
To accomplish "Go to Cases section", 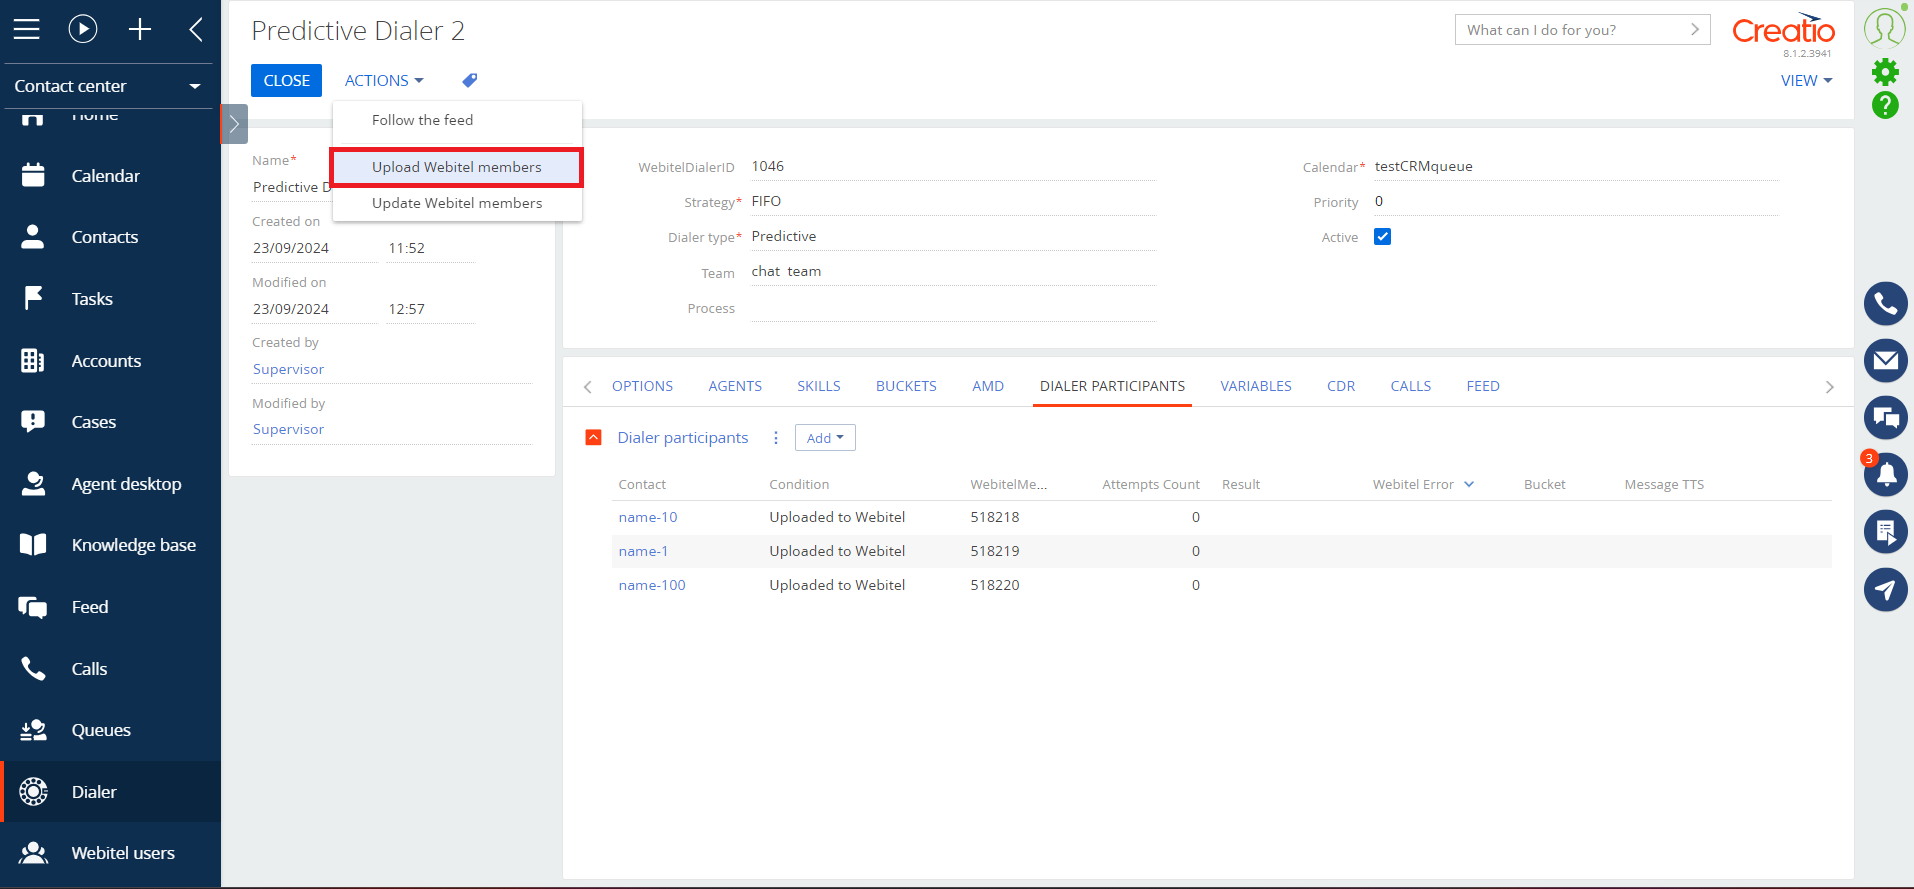I will (x=110, y=422).
